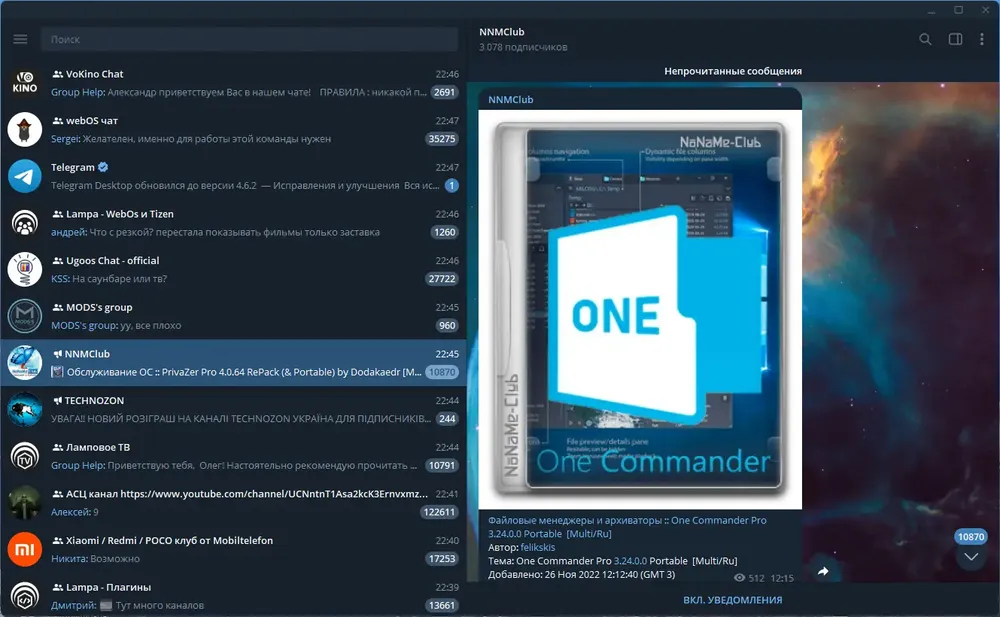The width and height of the screenshot is (1000, 617).
Task: Maximize the Telegram window
Action: pyautogui.click(x=959, y=10)
